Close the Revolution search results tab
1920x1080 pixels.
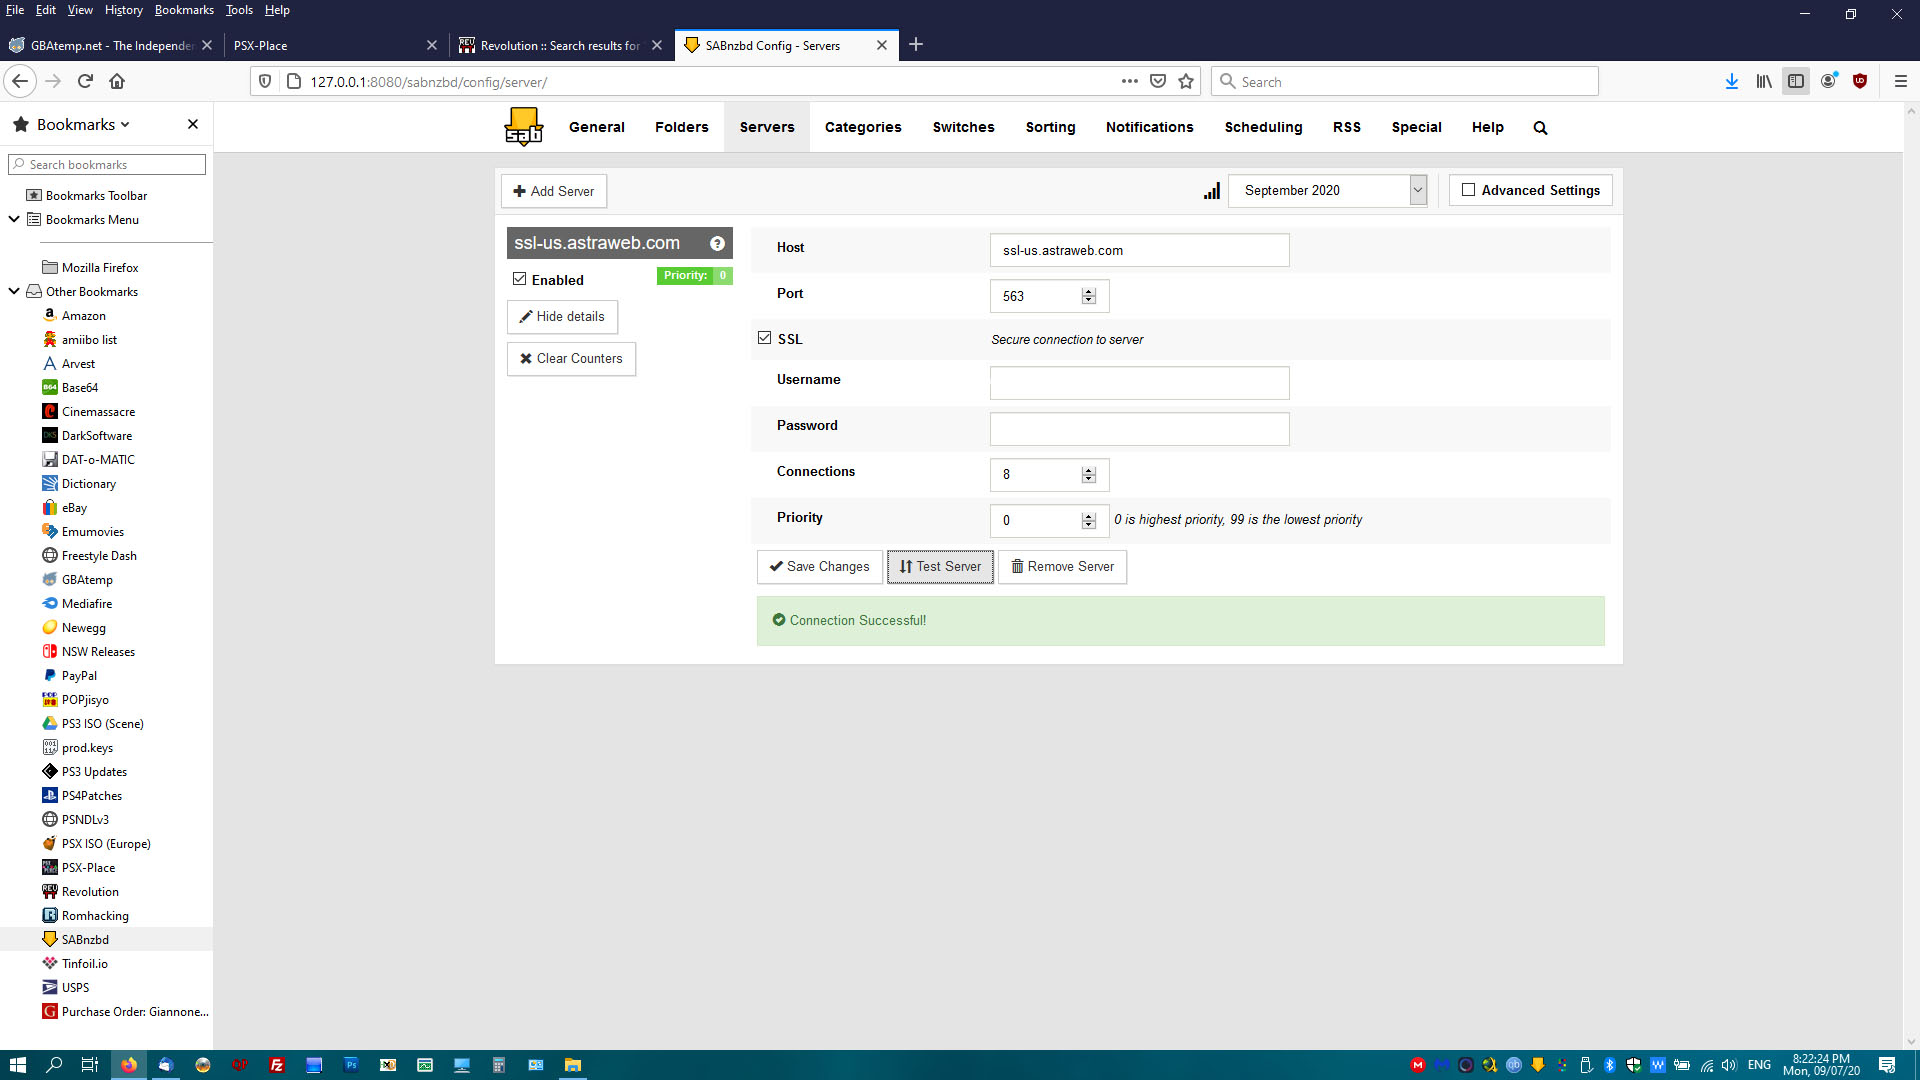[657, 45]
